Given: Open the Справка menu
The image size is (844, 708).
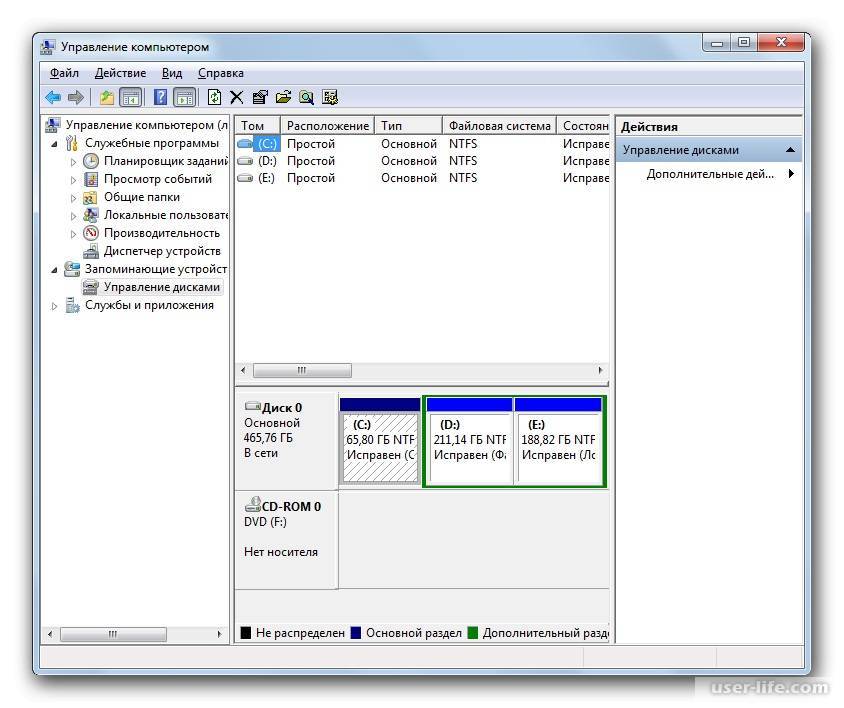Looking at the screenshot, I should pyautogui.click(x=220, y=73).
